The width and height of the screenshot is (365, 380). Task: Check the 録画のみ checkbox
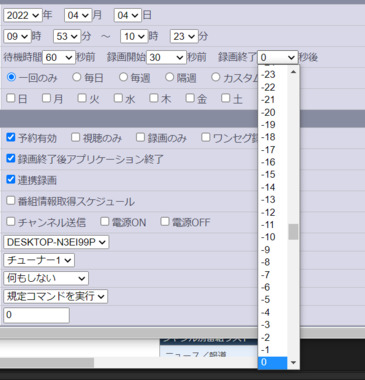[141, 137]
